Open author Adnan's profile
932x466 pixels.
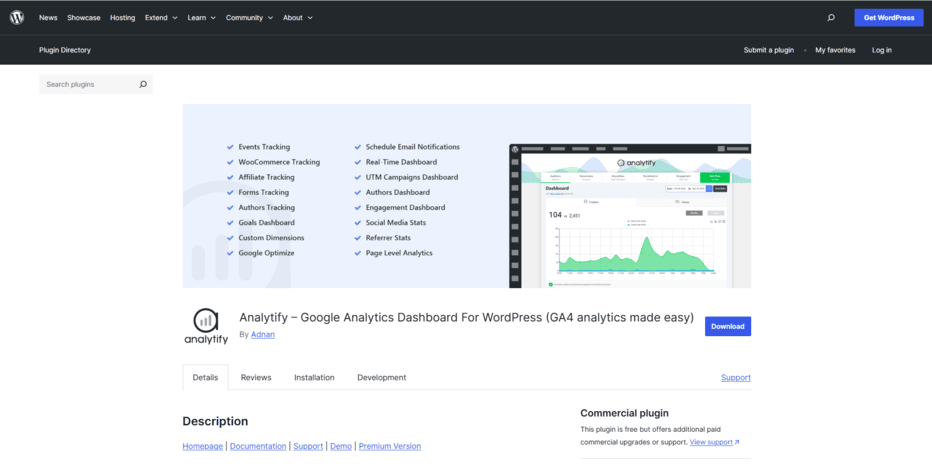[263, 335]
